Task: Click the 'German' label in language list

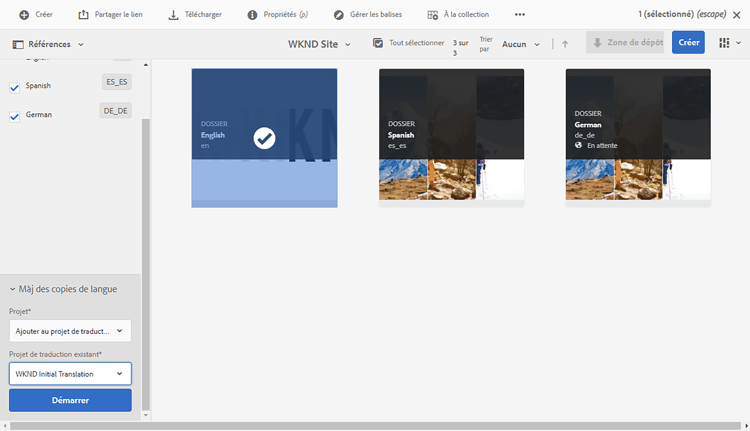Action: click(39, 115)
